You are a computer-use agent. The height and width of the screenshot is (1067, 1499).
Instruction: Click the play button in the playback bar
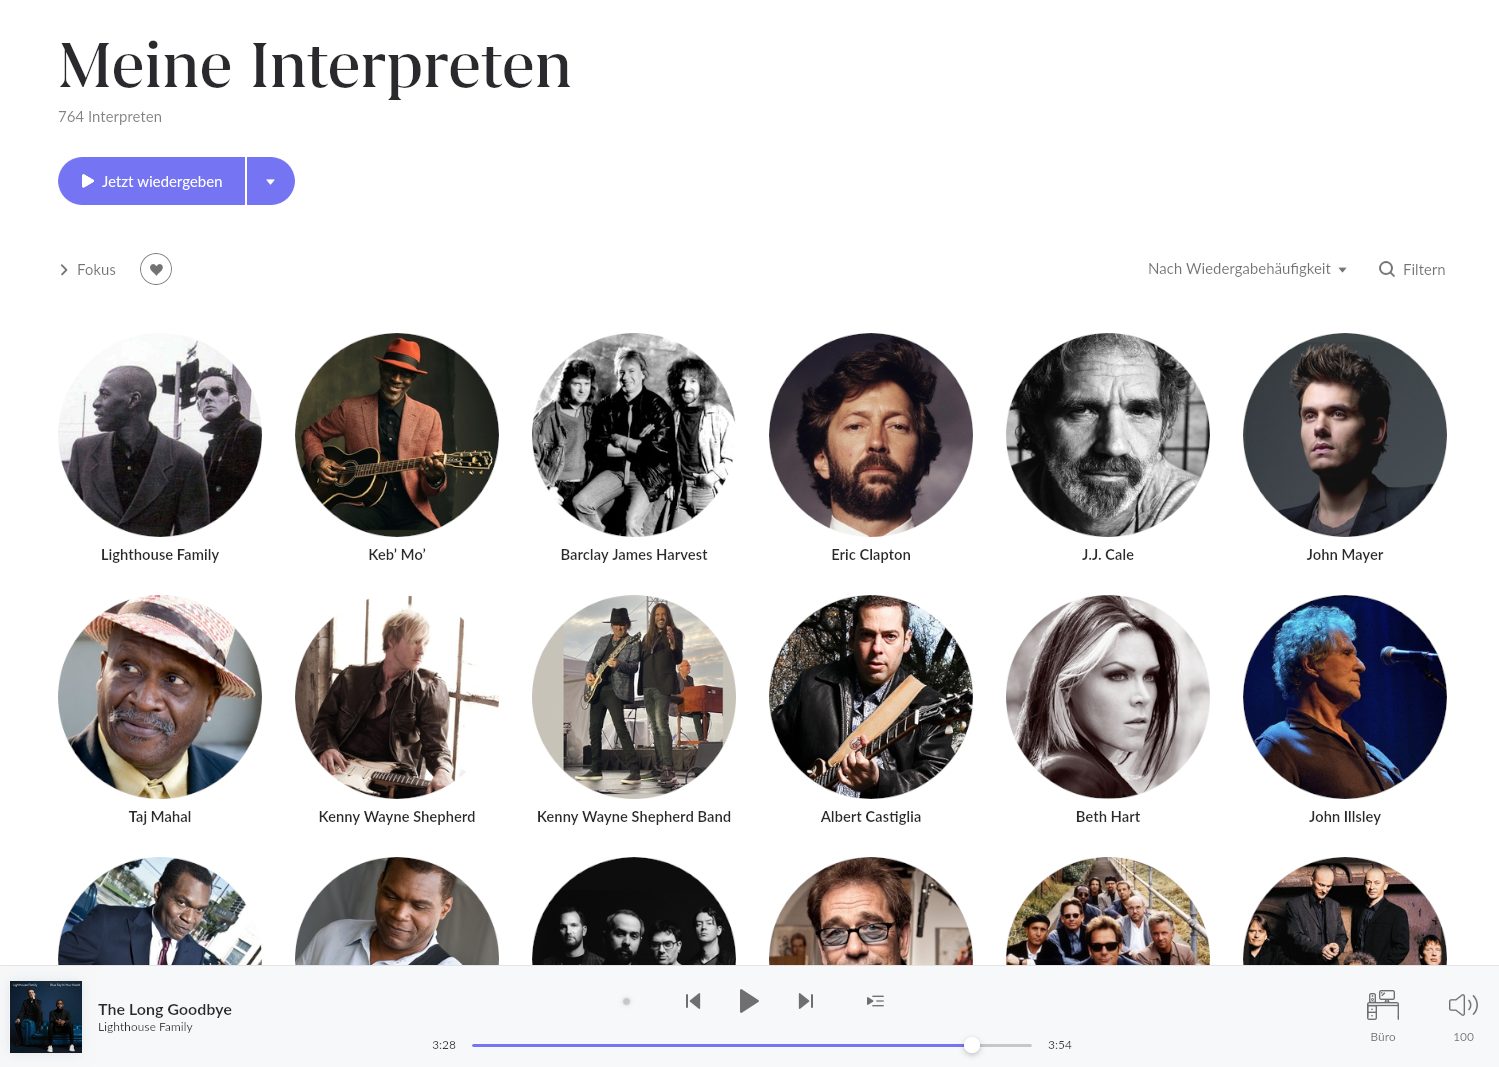(748, 1001)
